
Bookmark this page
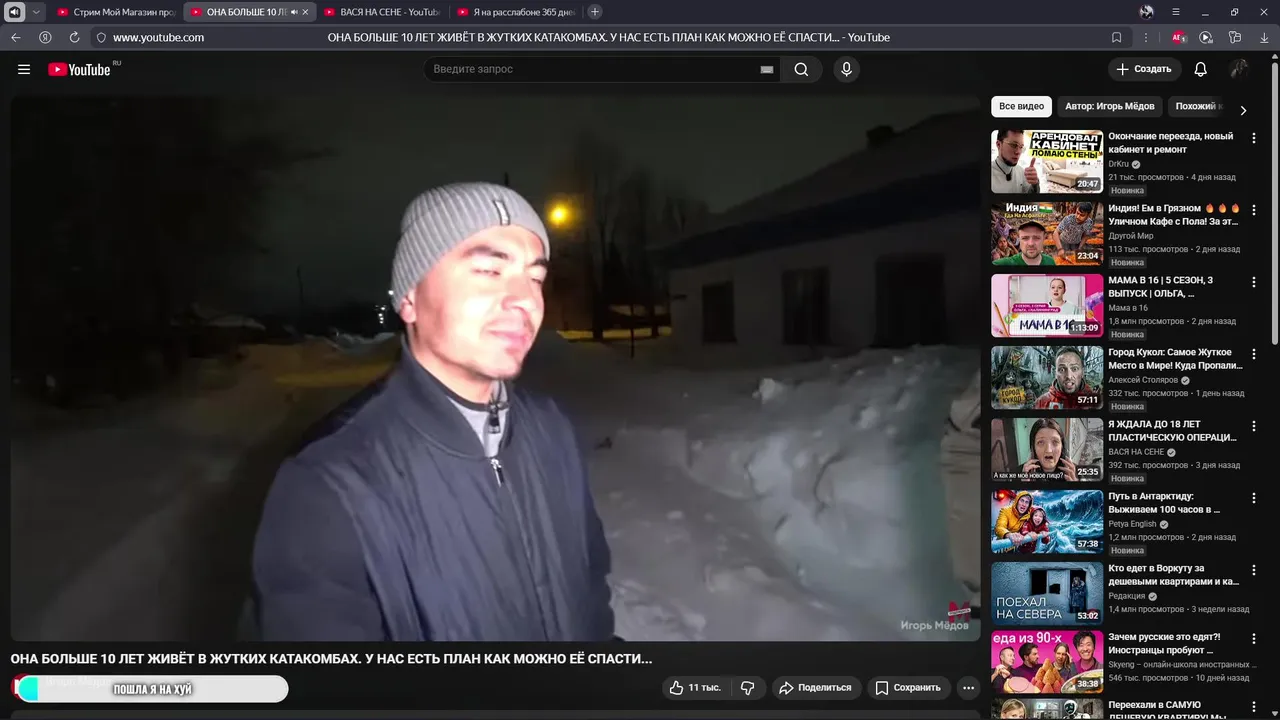pos(1117,37)
